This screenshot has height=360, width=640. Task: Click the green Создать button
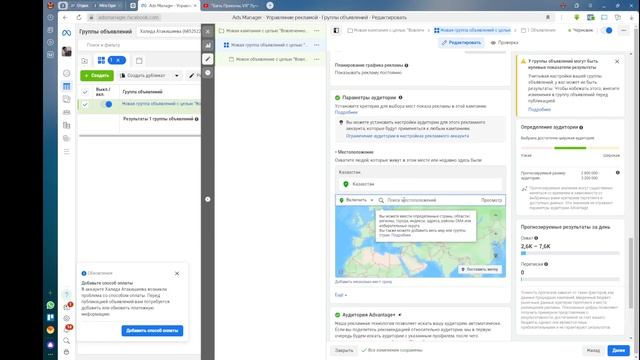[x=97, y=76]
